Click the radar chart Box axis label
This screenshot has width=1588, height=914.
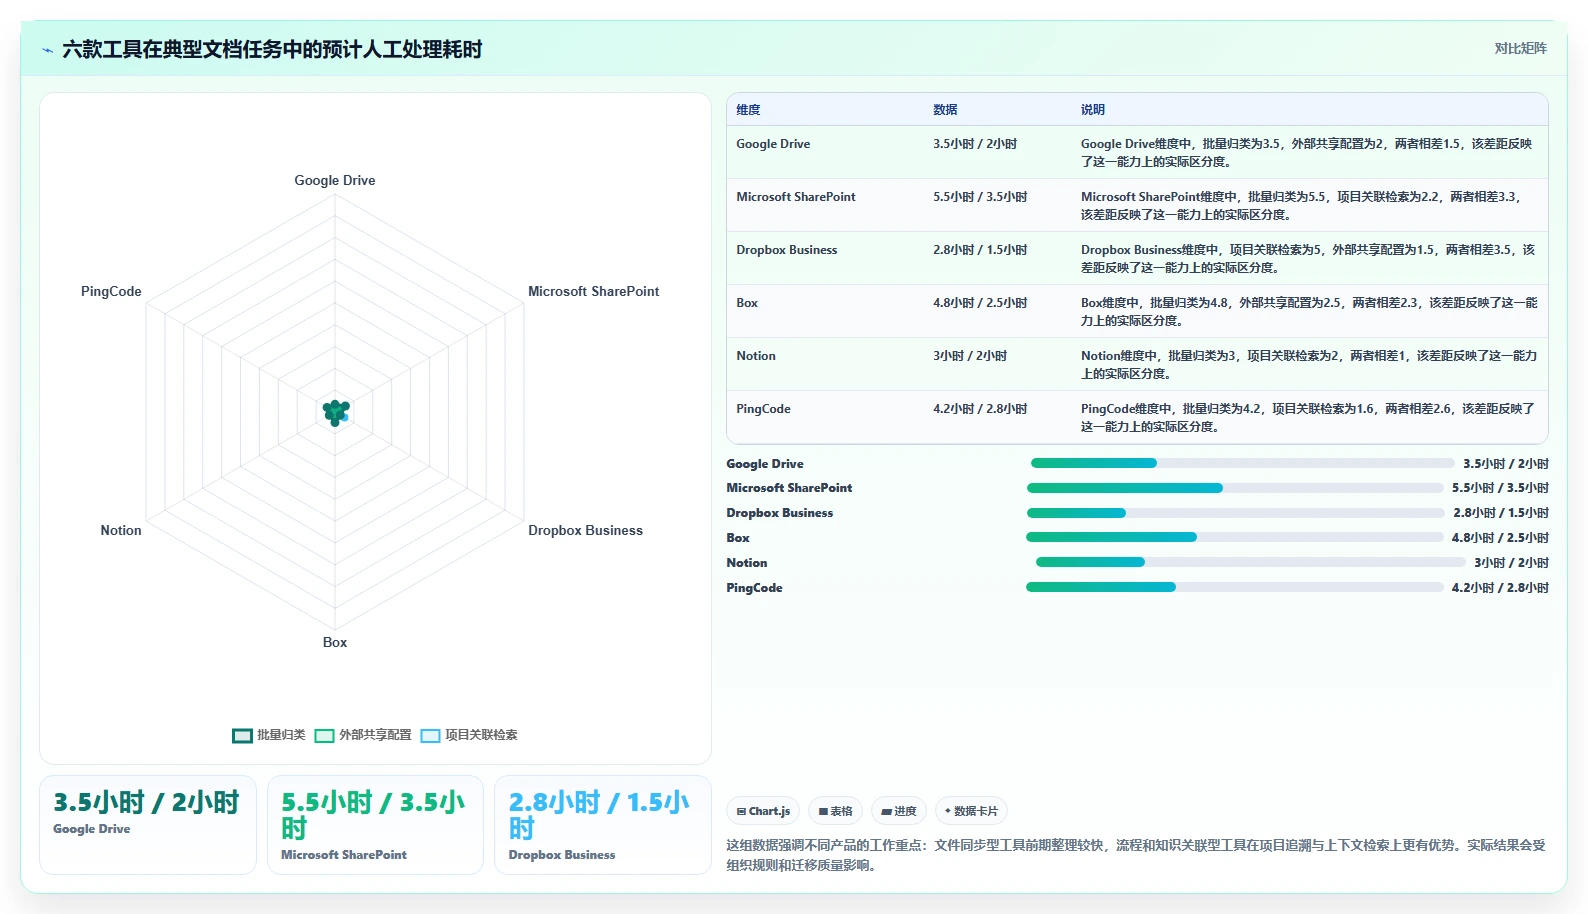[x=335, y=643]
